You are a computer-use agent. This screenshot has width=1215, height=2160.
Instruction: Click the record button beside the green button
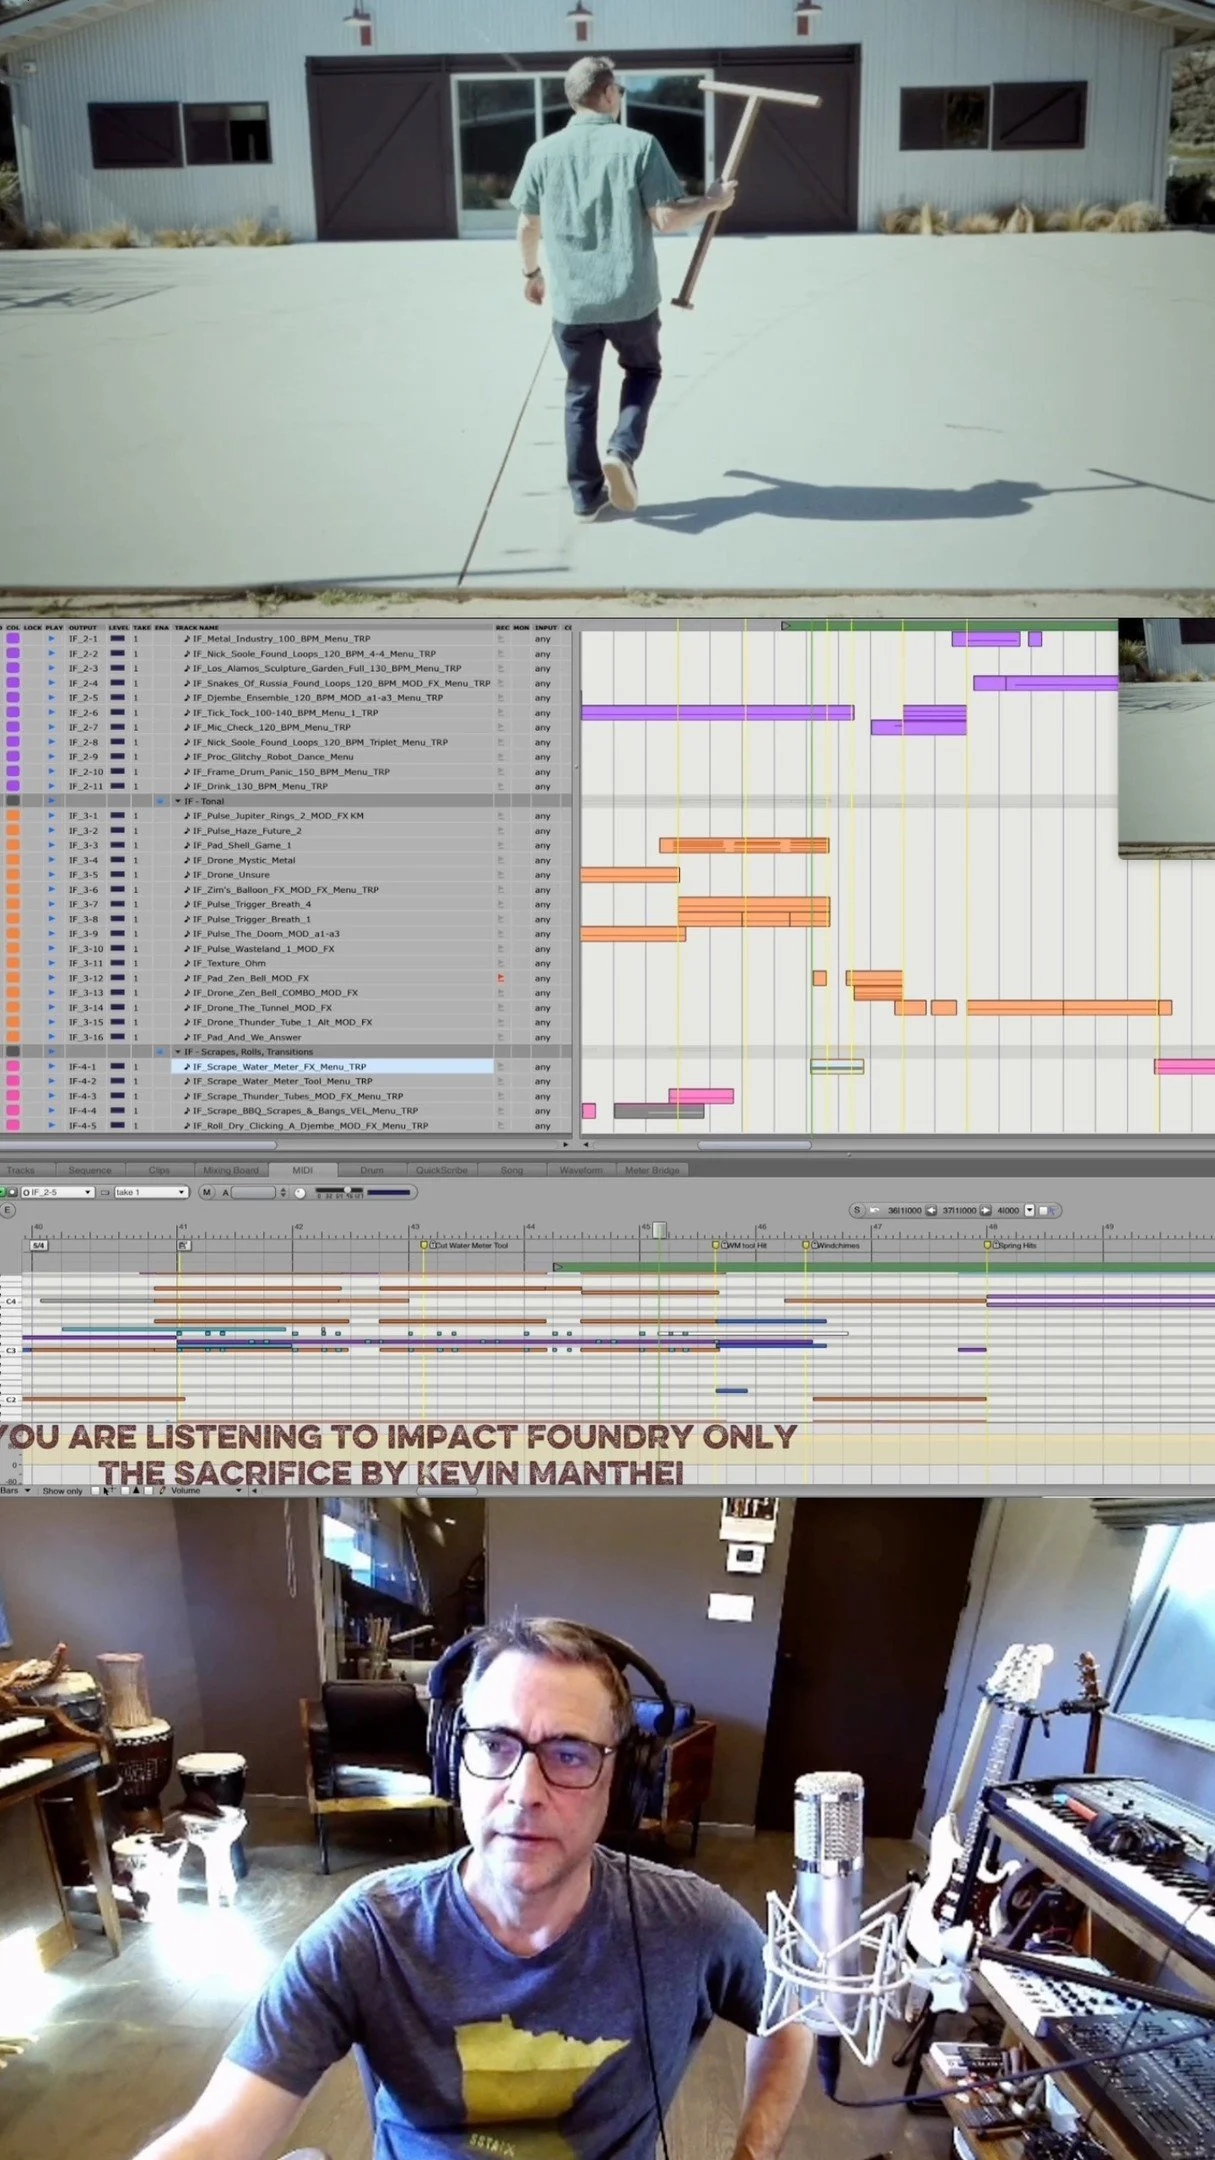point(13,1192)
